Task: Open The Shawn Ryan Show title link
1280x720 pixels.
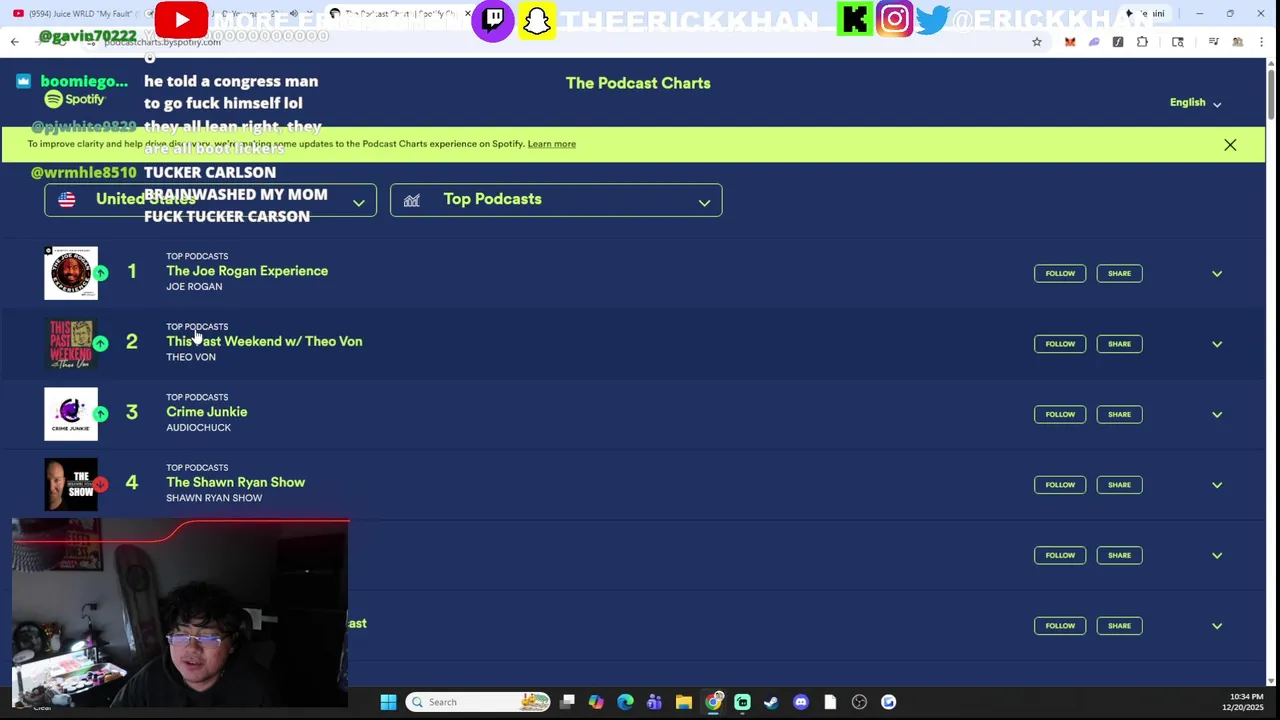Action: point(235,482)
